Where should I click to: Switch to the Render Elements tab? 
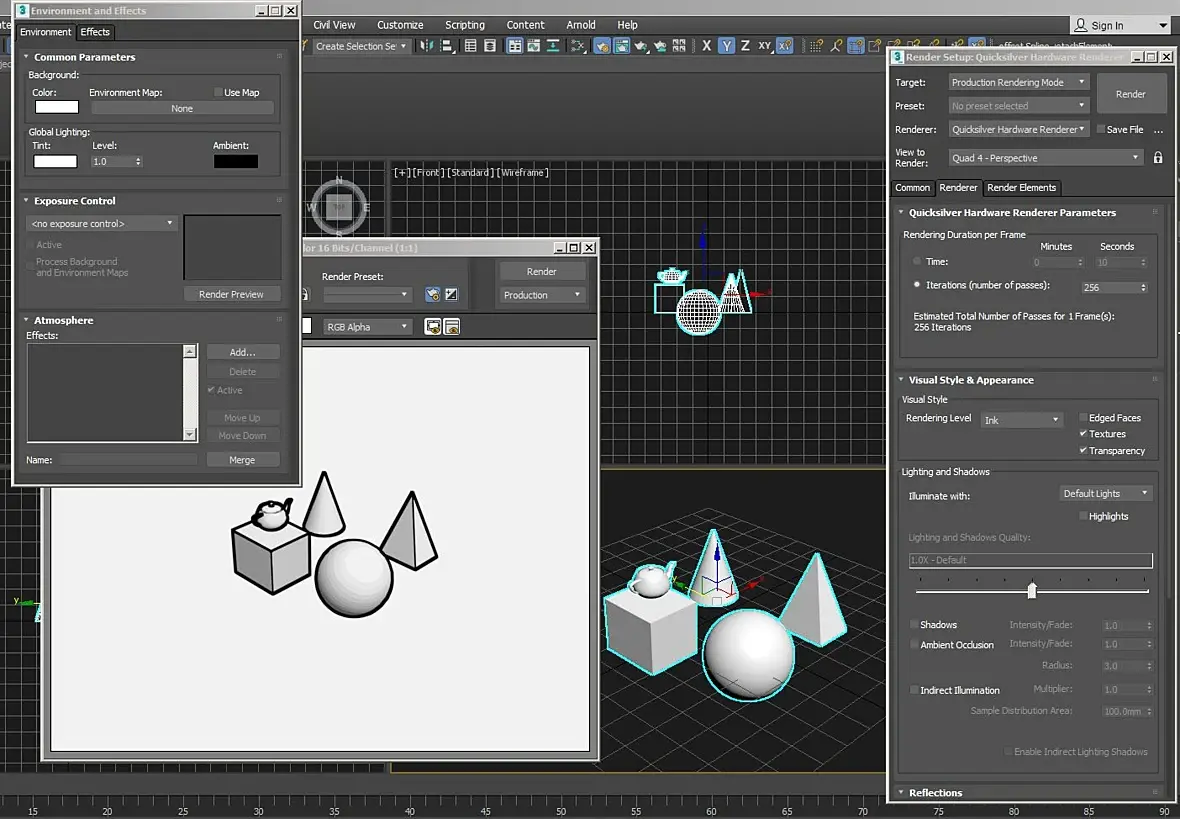tap(1021, 187)
